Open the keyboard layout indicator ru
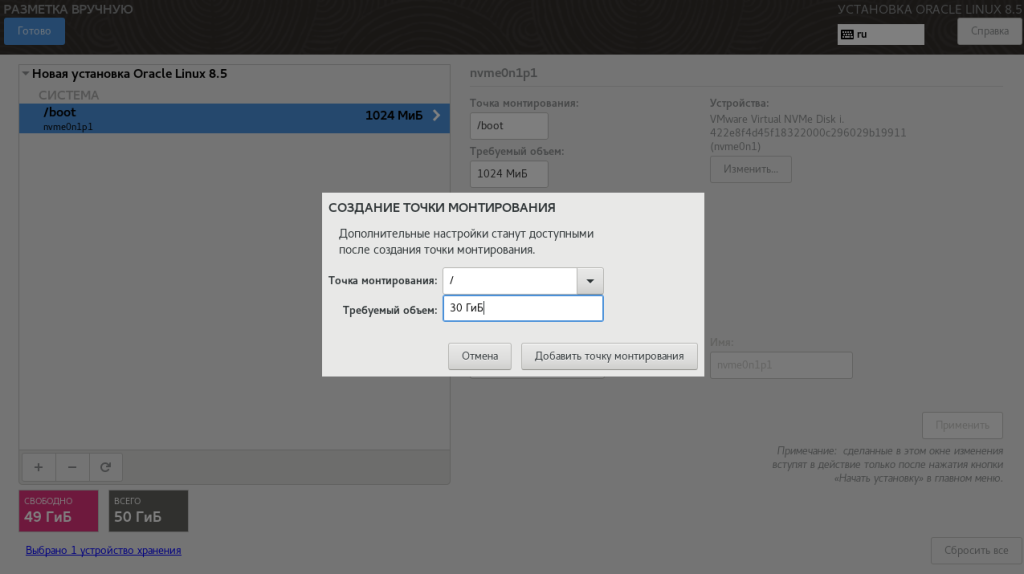Screen dimensions: 1024x574 coord(880,35)
